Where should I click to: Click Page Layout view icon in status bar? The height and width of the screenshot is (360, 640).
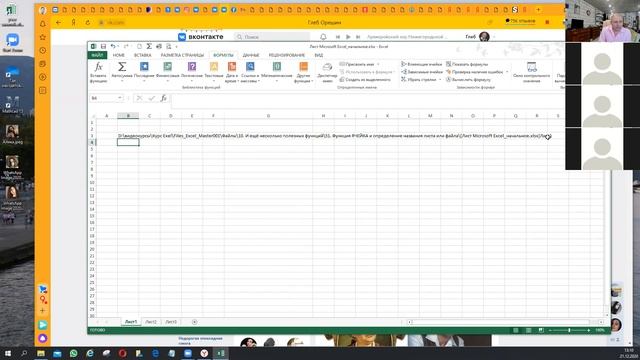click(x=529, y=330)
